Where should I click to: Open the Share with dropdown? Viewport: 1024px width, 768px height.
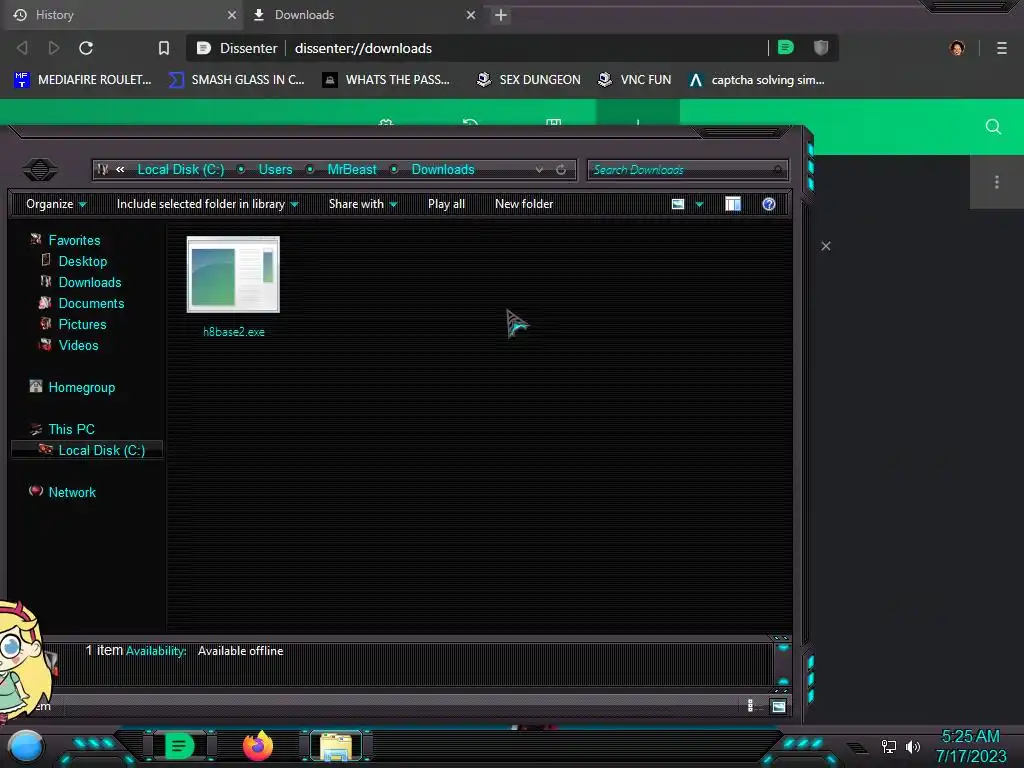[363, 204]
